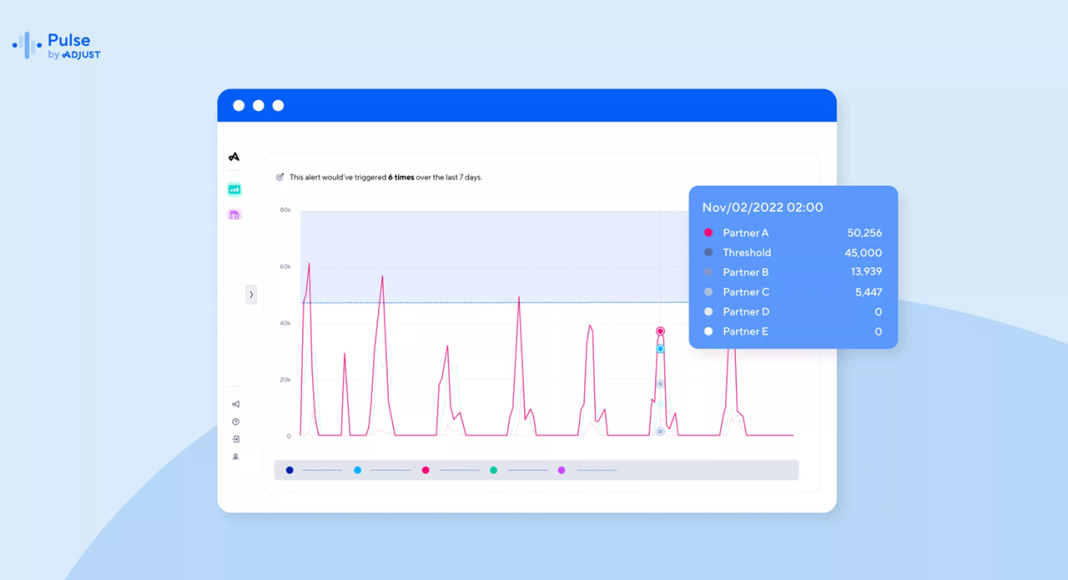Click the dot beside Threshold in tooltip
The width and height of the screenshot is (1068, 580).
coord(708,253)
